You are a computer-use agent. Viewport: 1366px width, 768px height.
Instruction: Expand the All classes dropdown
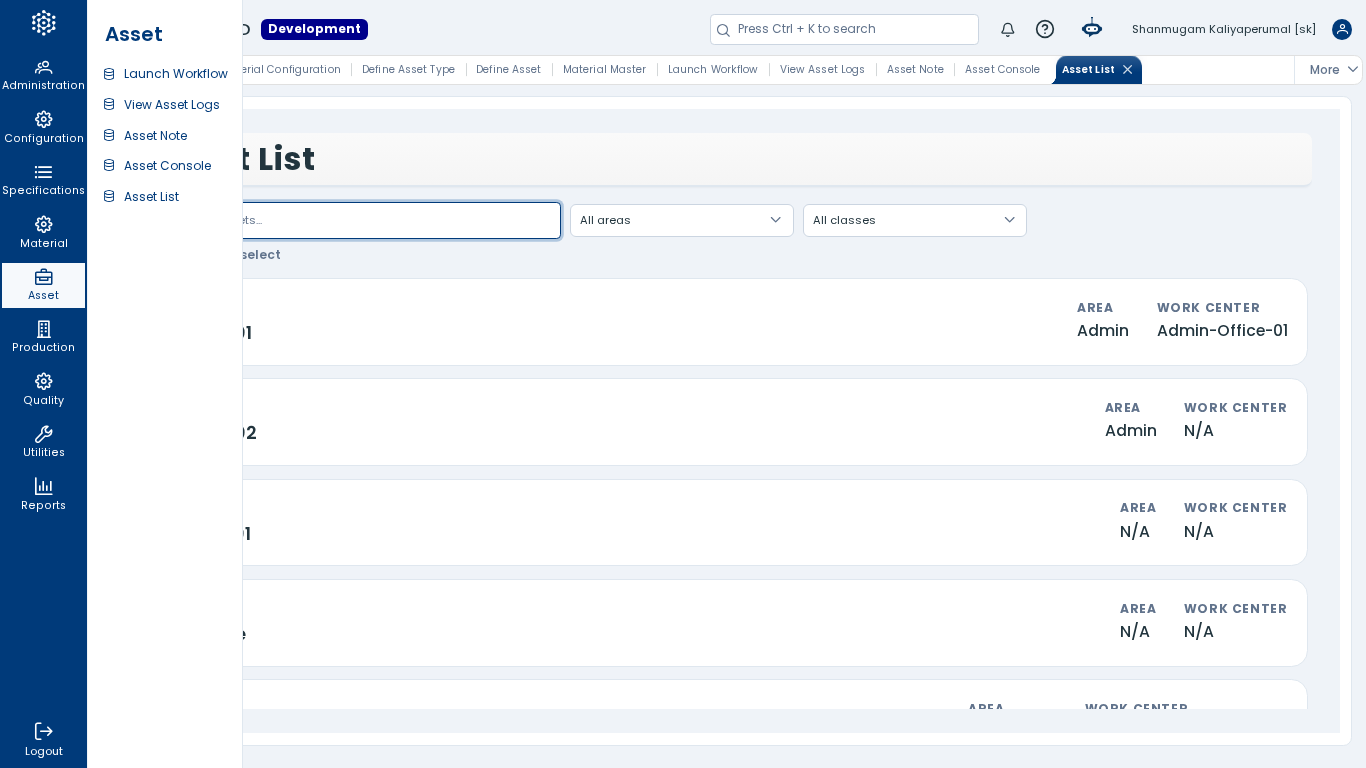(x=915, y=220)
